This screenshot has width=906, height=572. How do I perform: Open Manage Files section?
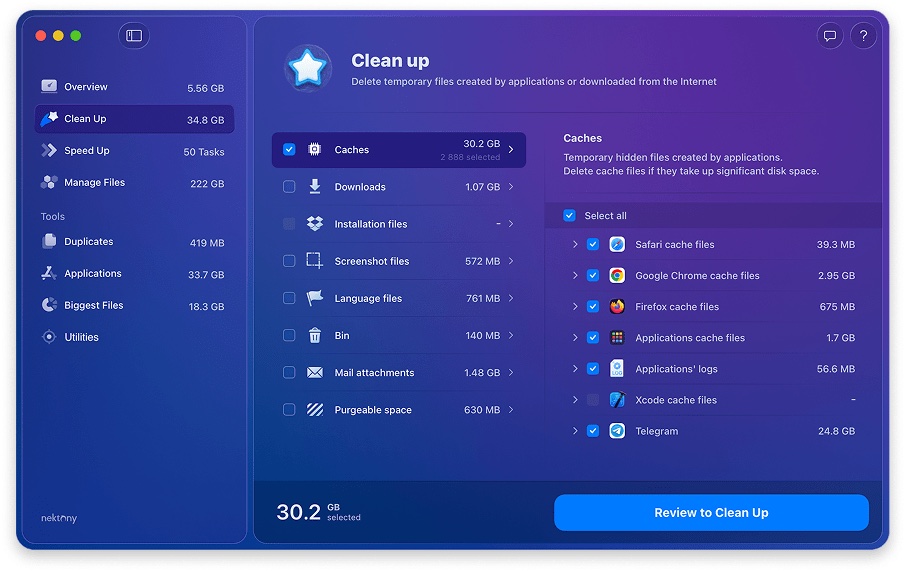(x=134, y=183)
